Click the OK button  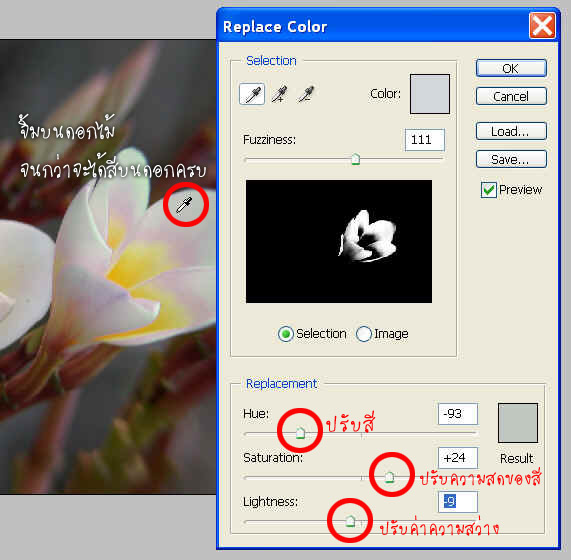click(511, 68)
